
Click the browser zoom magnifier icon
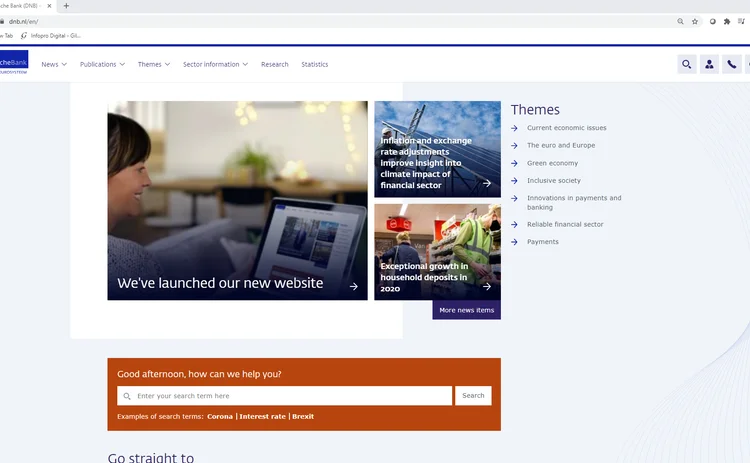click(x=680, y=22)
